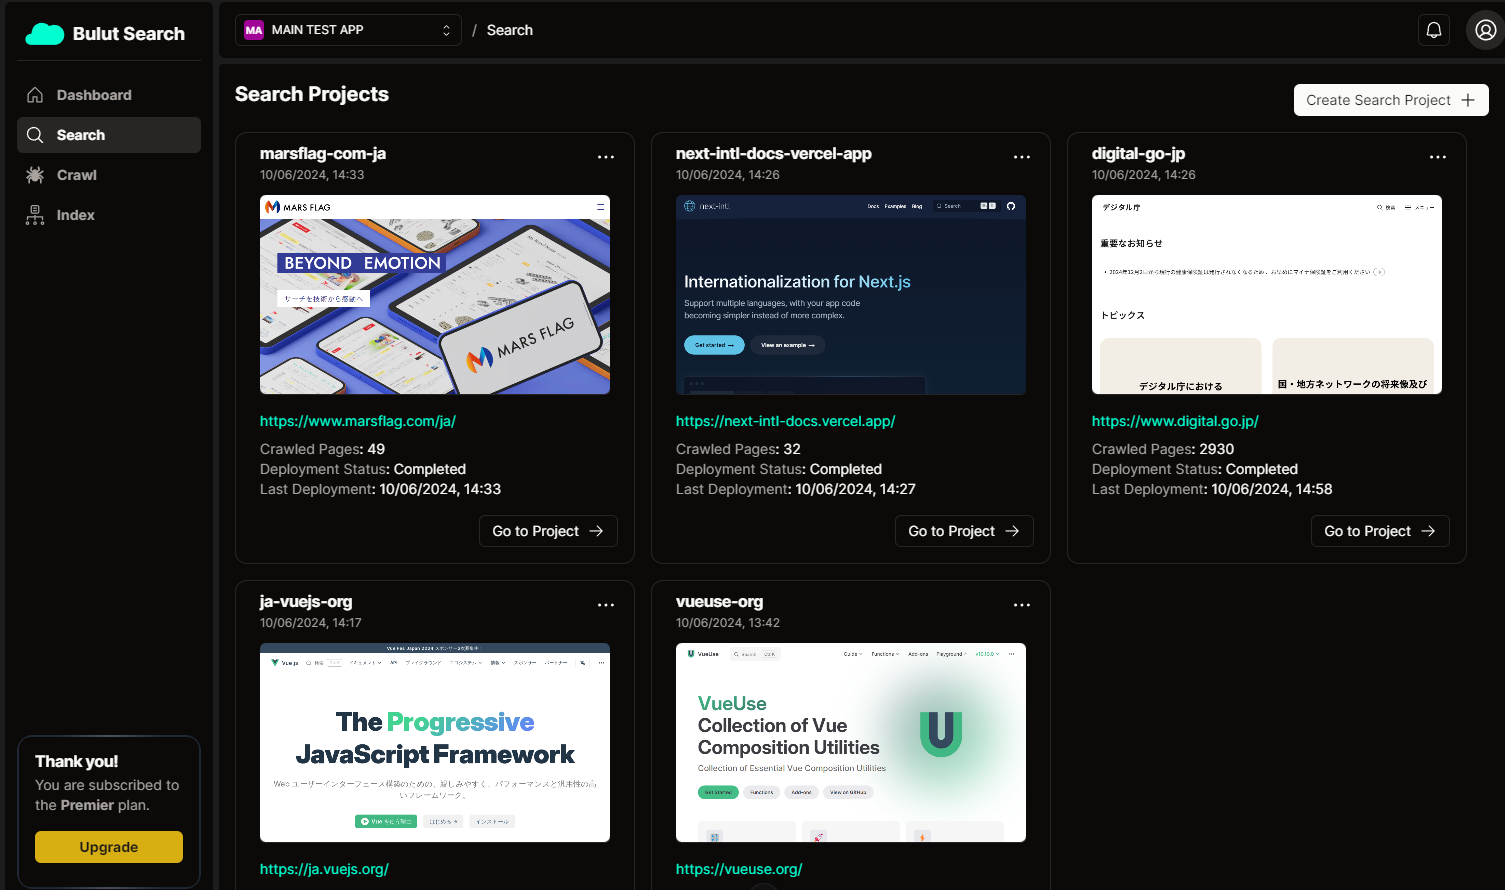This screenshot has height=890, width=1505.
Task: Click Last Deployment 10/06/2024, 14:58 text
Action: [x=1212, y=489]
